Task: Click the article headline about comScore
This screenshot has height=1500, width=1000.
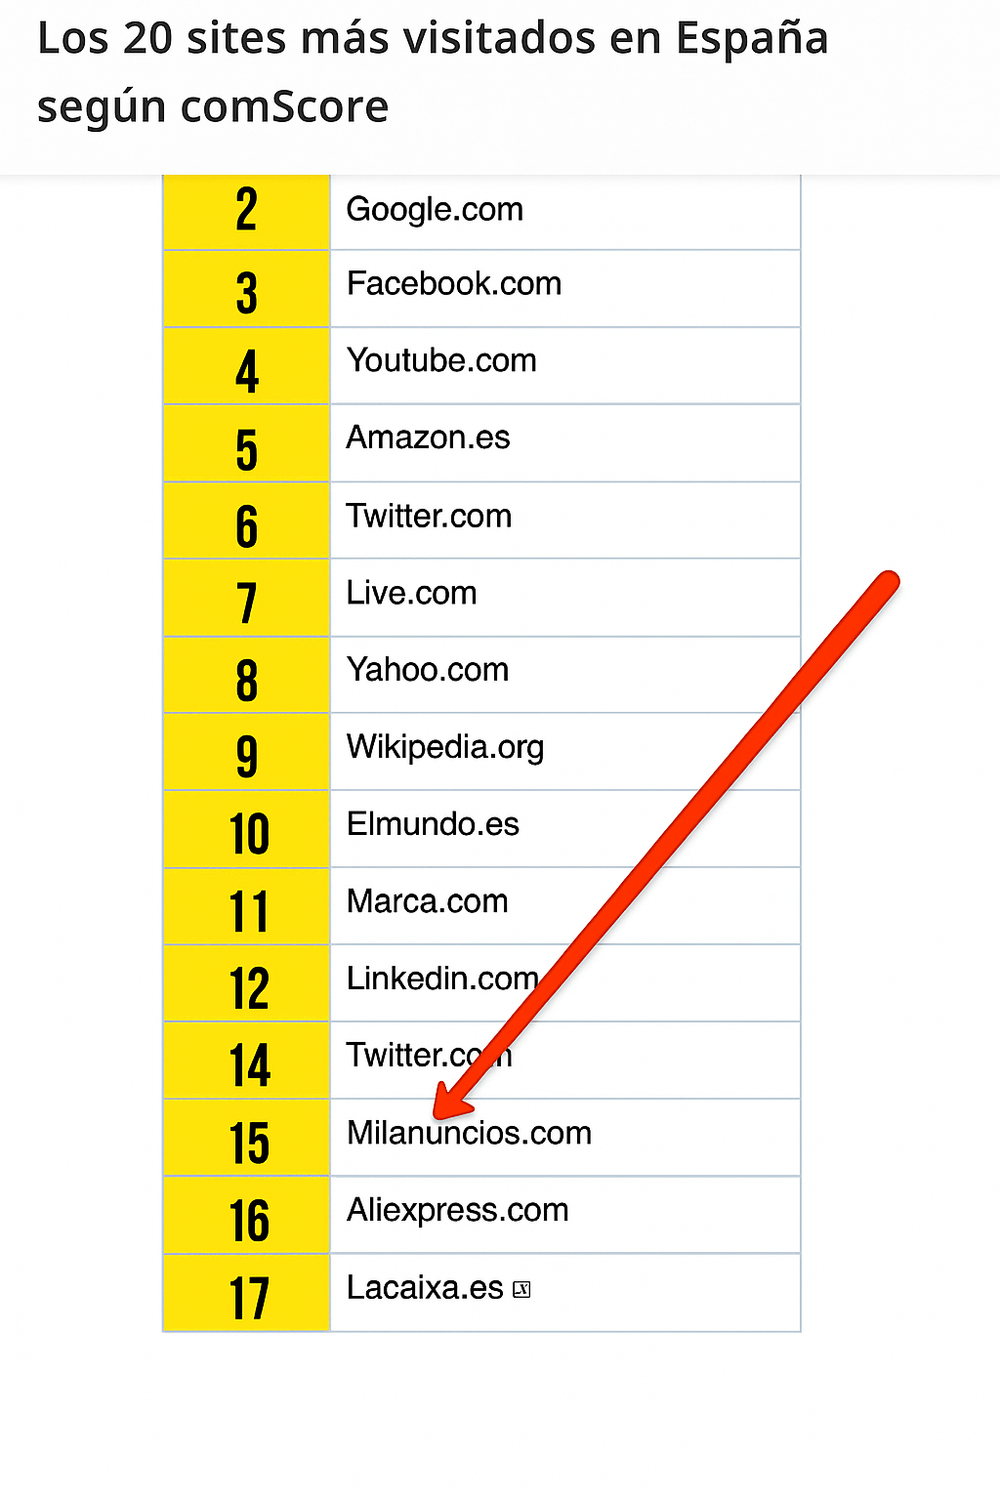Action: (x=432, y=72)
